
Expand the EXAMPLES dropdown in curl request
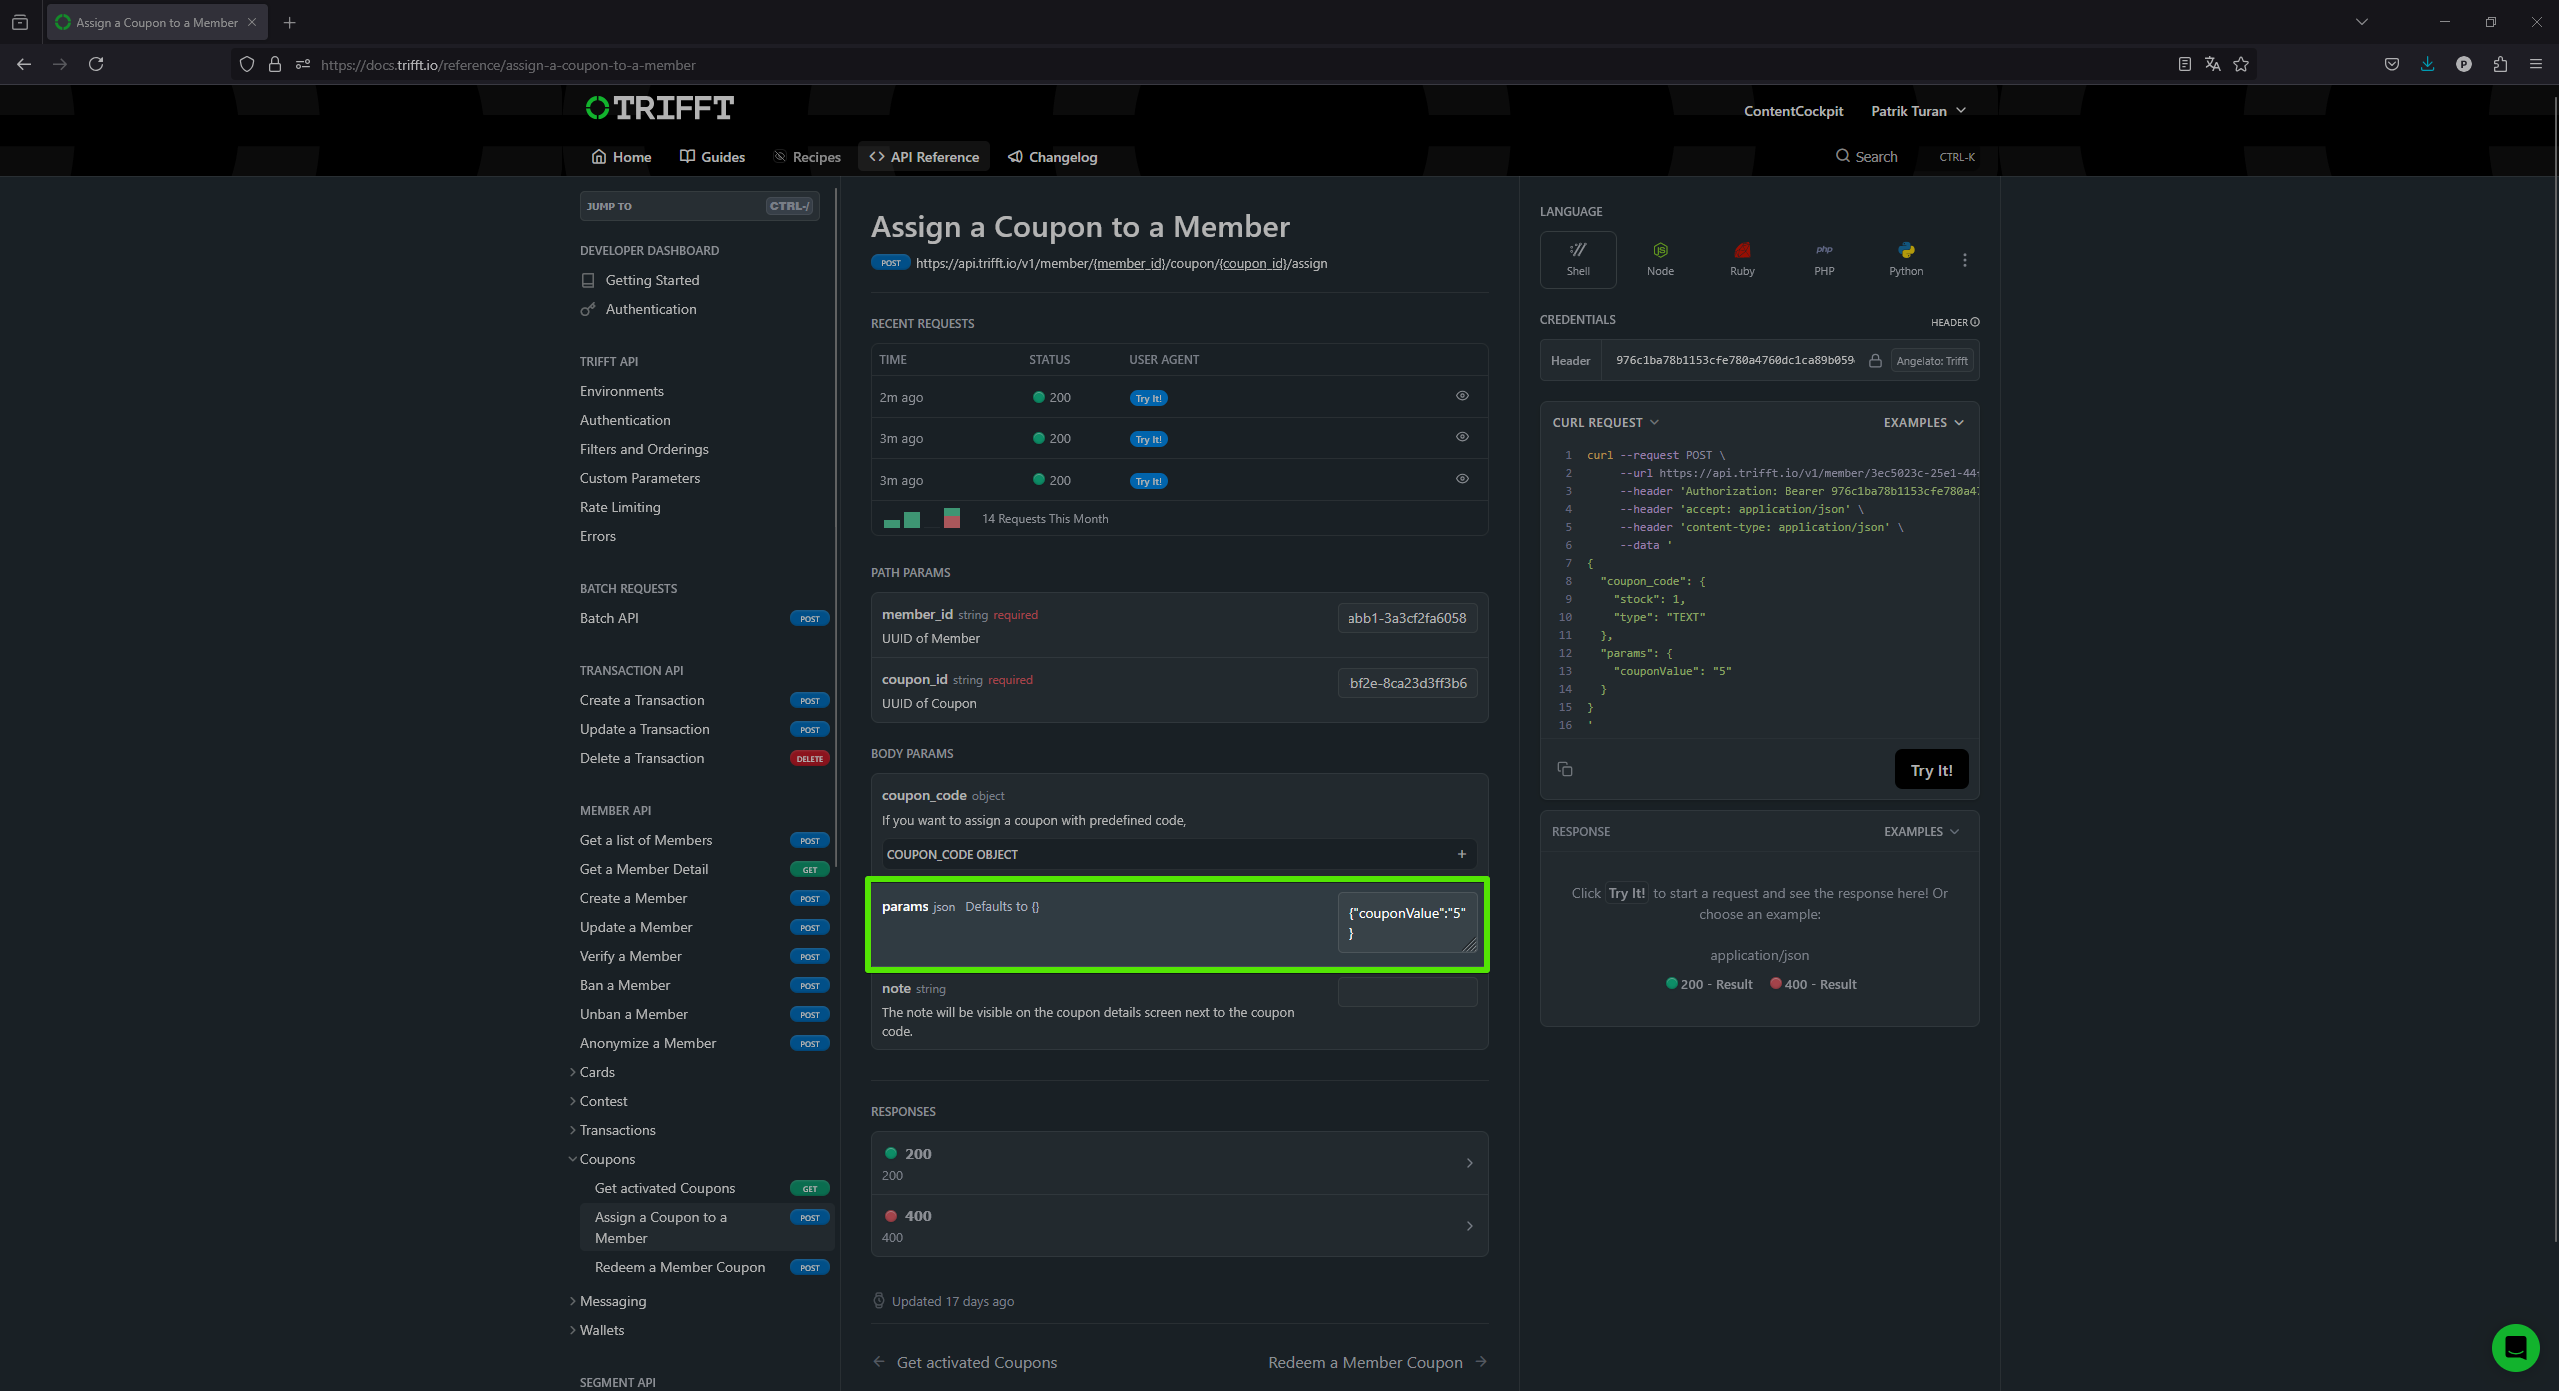(1920, 421)
